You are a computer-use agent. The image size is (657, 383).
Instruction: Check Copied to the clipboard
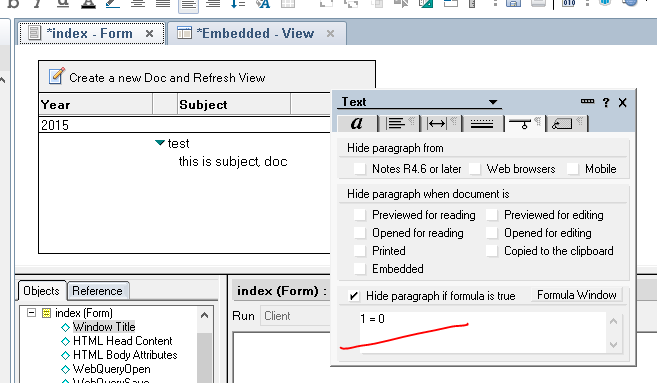click(492, 251)
